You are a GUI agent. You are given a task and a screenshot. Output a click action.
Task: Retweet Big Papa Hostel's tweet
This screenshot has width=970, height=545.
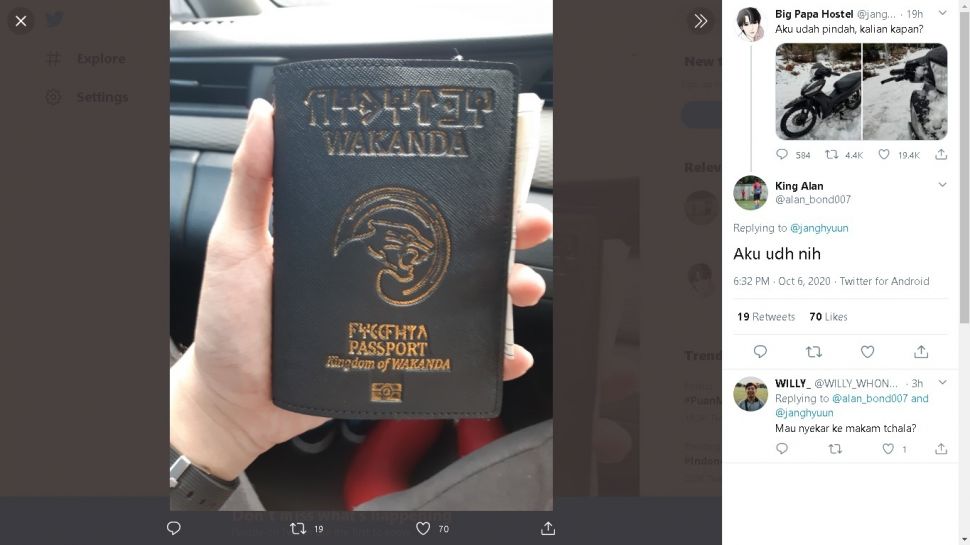coord(832,154)
